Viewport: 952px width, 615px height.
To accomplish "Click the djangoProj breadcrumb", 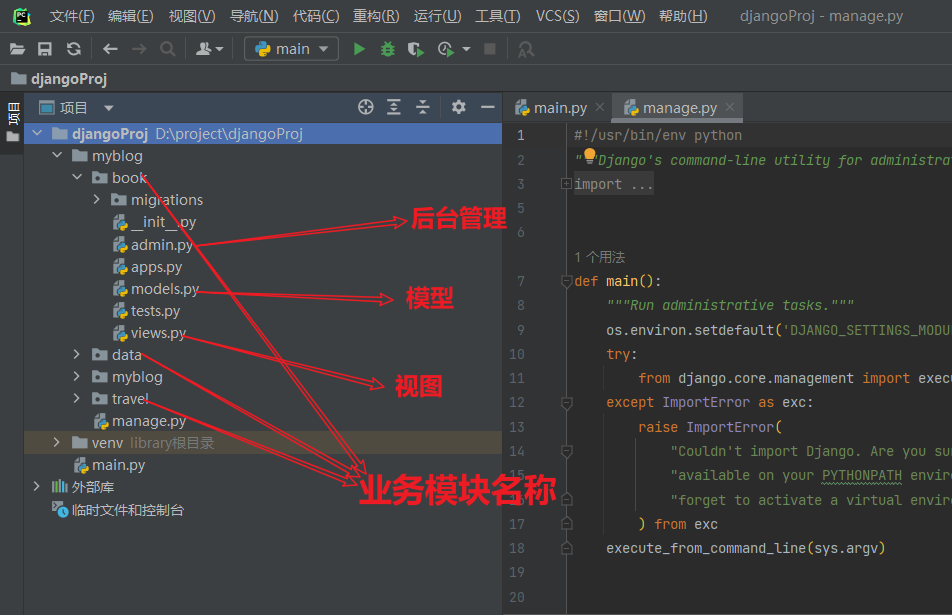I will (x=60, y=79).
